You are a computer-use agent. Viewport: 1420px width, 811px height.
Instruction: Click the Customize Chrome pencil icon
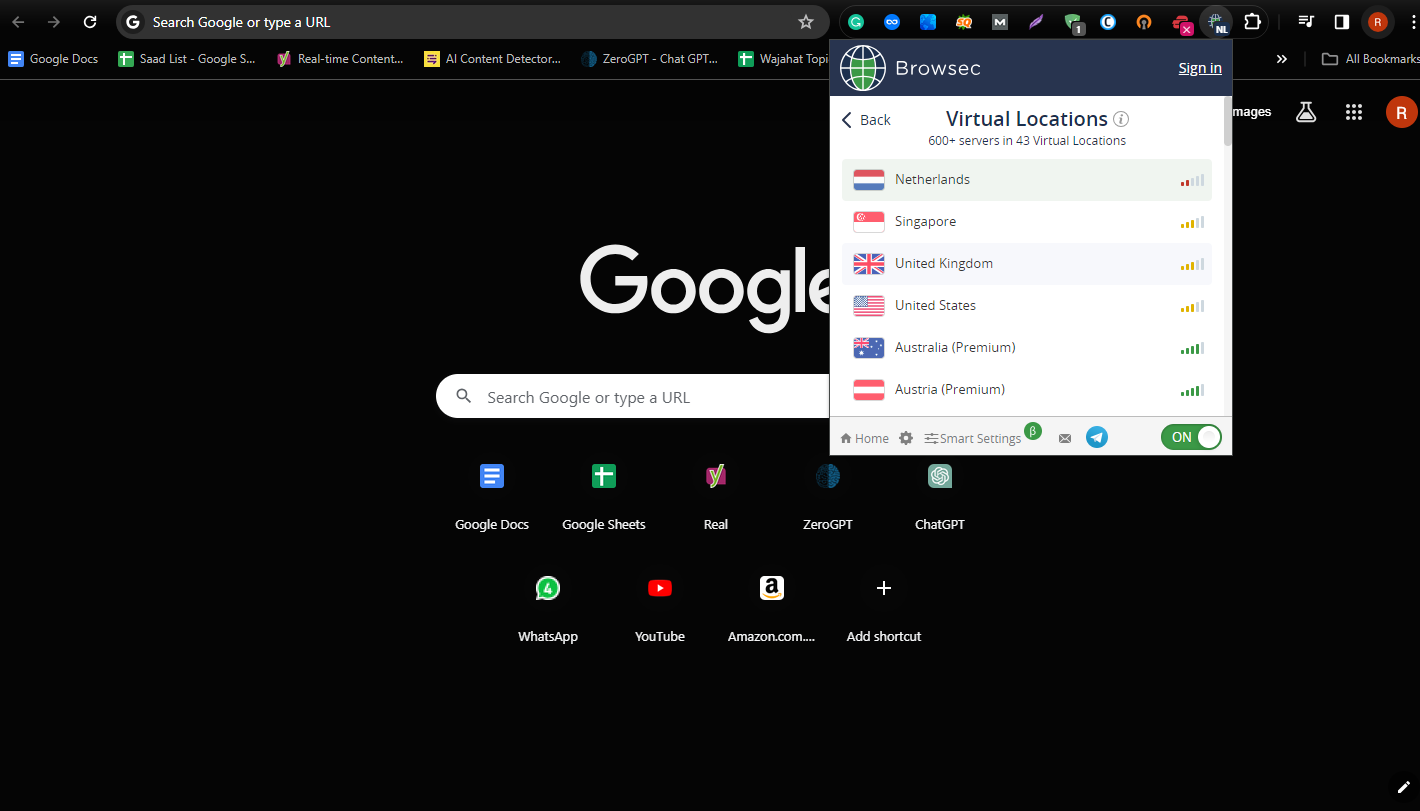[x=1403, y=787]
